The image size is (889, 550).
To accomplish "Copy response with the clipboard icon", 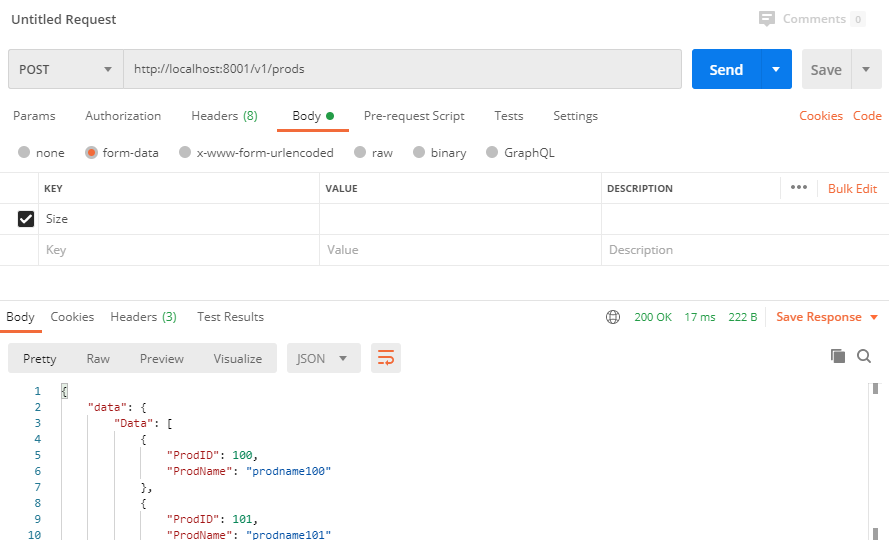I will pyautogui.click(x=837, y=356).
